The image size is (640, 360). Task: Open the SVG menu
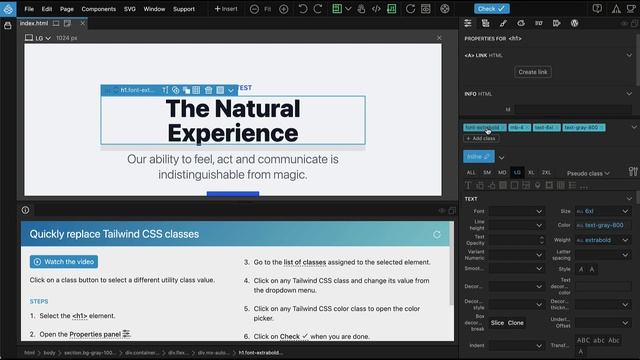click(x=130, y=9)
